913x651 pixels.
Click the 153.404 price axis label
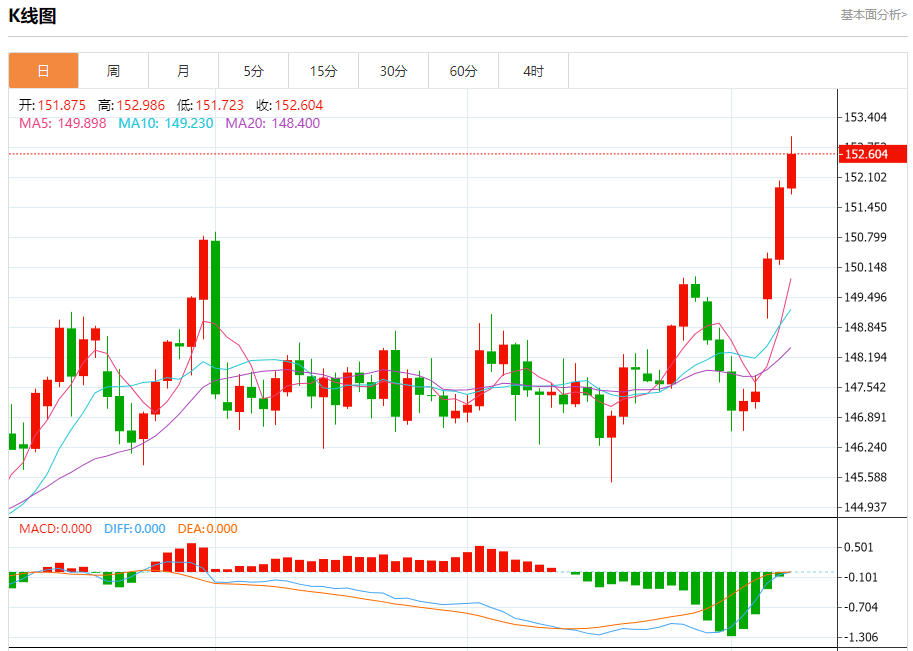(x=866, y=118)
